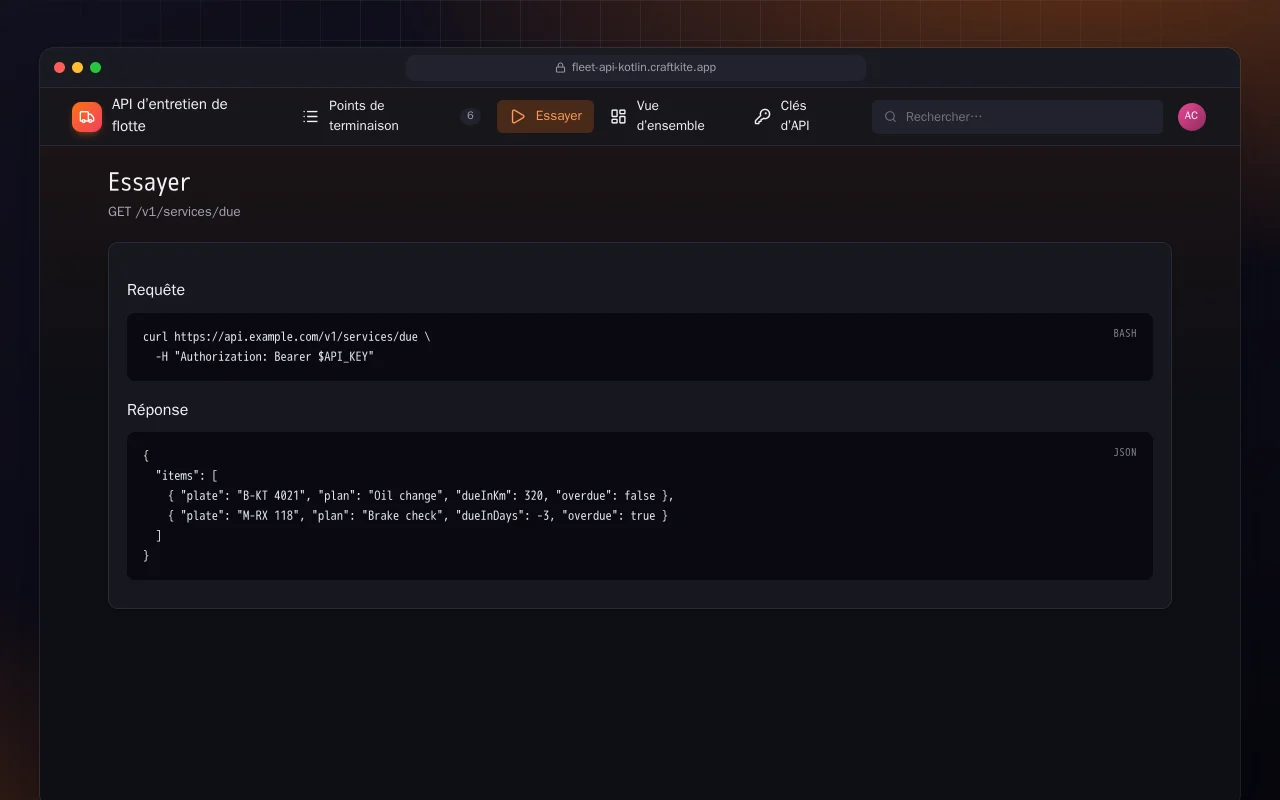Click the list icon beside Points de terminaison

click(x=311, y=117)
